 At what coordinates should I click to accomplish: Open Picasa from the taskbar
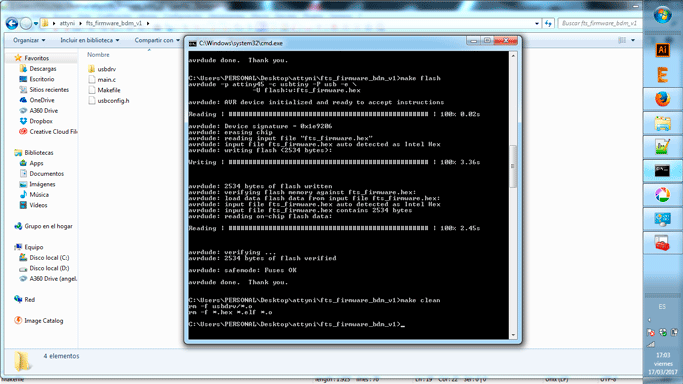coord(663,195)
